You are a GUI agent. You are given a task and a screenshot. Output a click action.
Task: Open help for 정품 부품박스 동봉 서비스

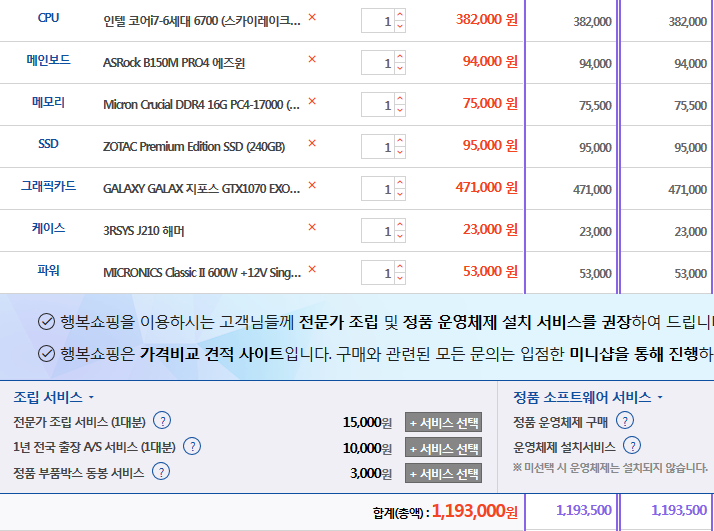(x=161, y=472)
